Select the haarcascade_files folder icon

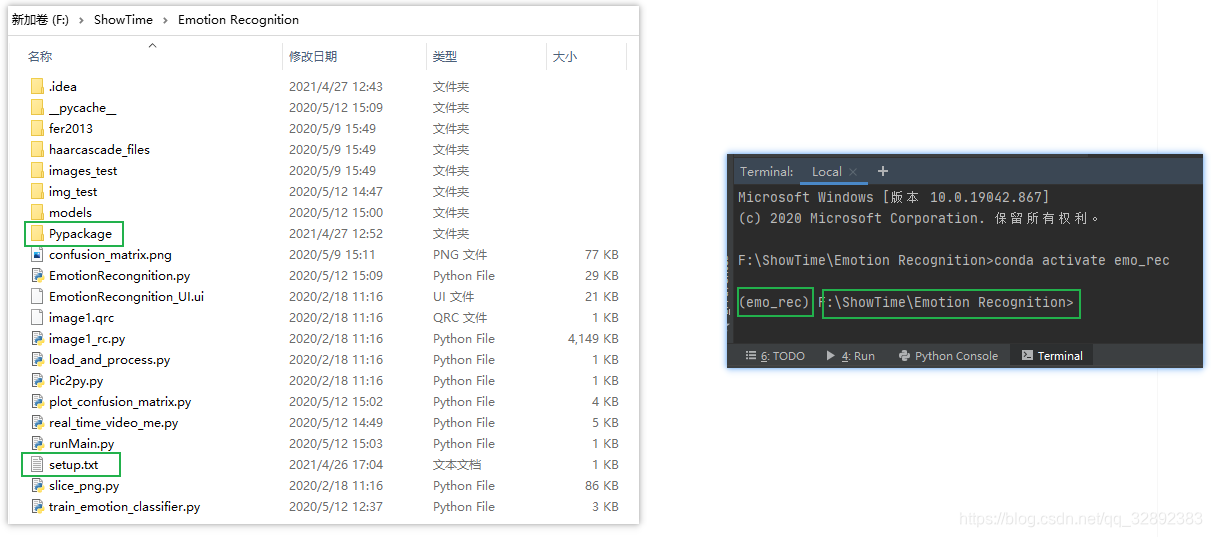click(37, 149)
